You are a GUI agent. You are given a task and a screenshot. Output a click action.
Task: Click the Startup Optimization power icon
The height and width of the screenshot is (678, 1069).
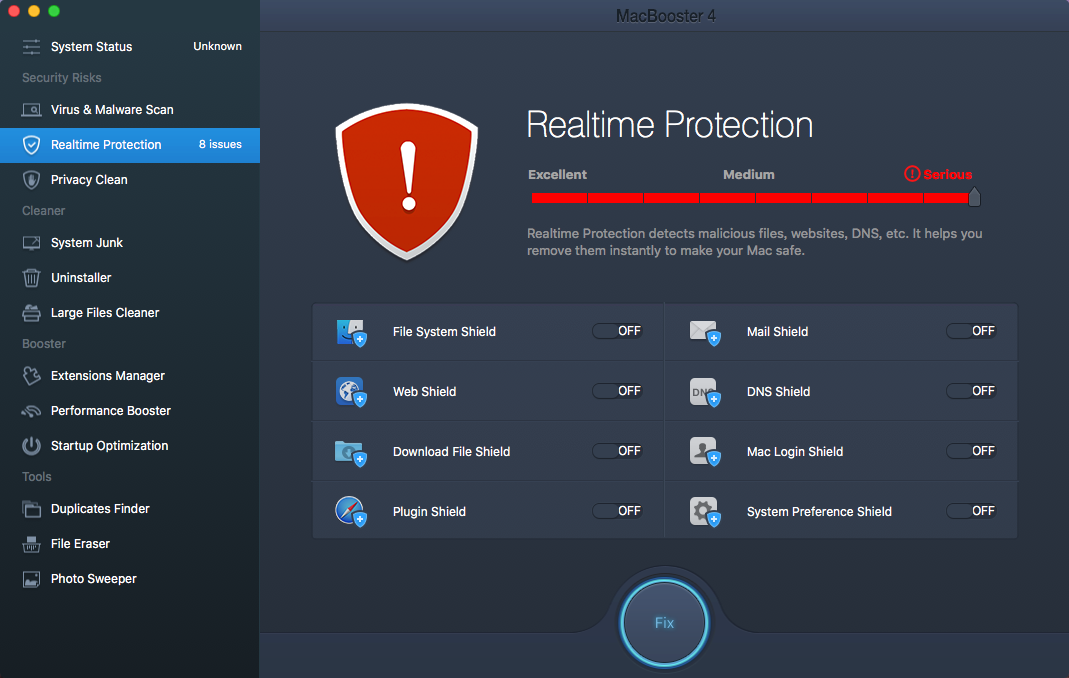click(x=31, y=445)
